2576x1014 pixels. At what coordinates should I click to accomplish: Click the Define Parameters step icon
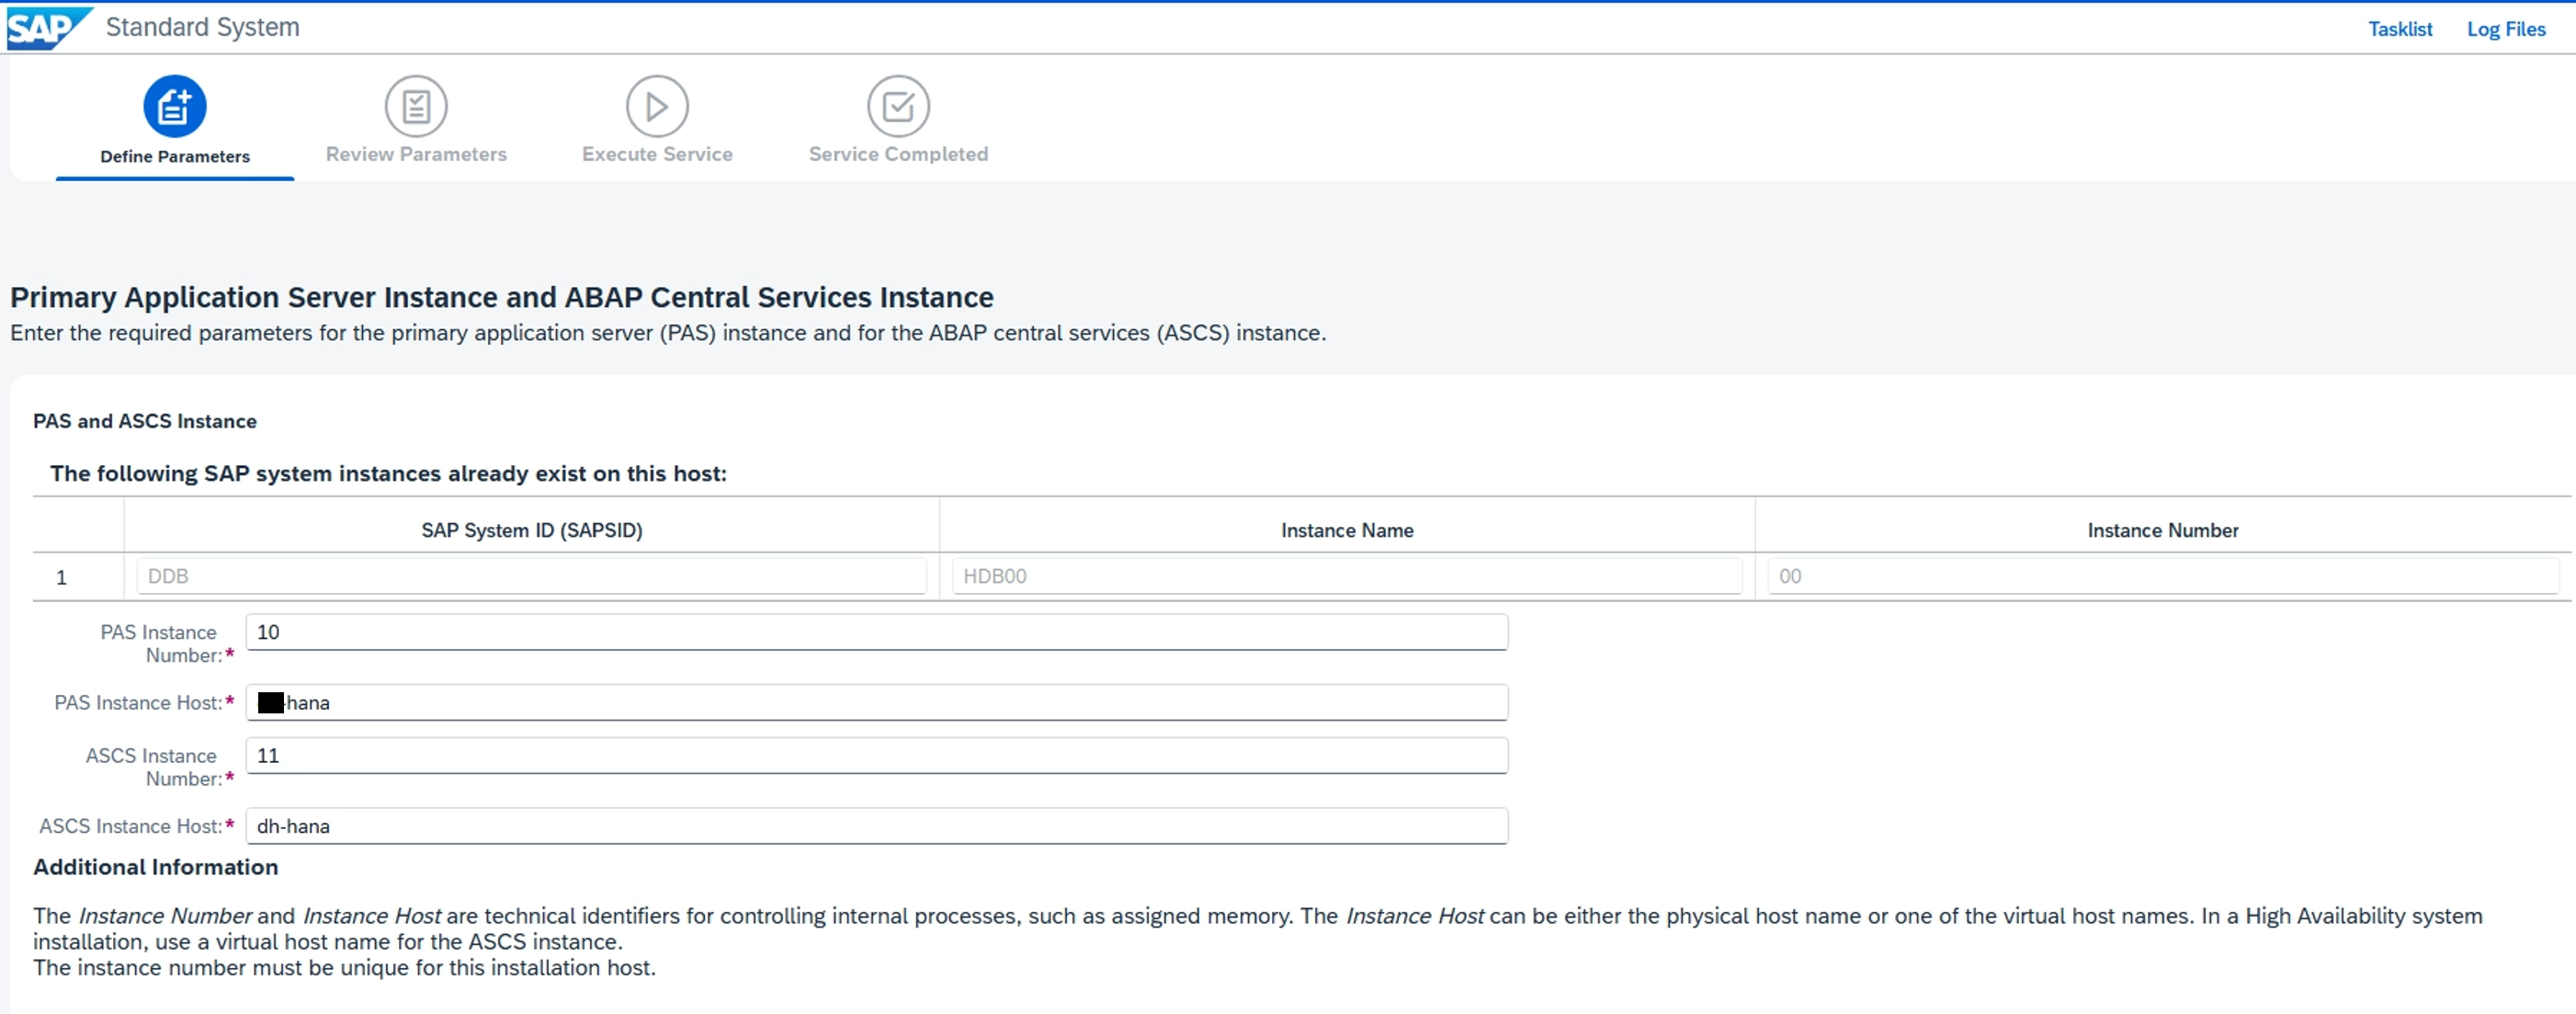point(175,106)
